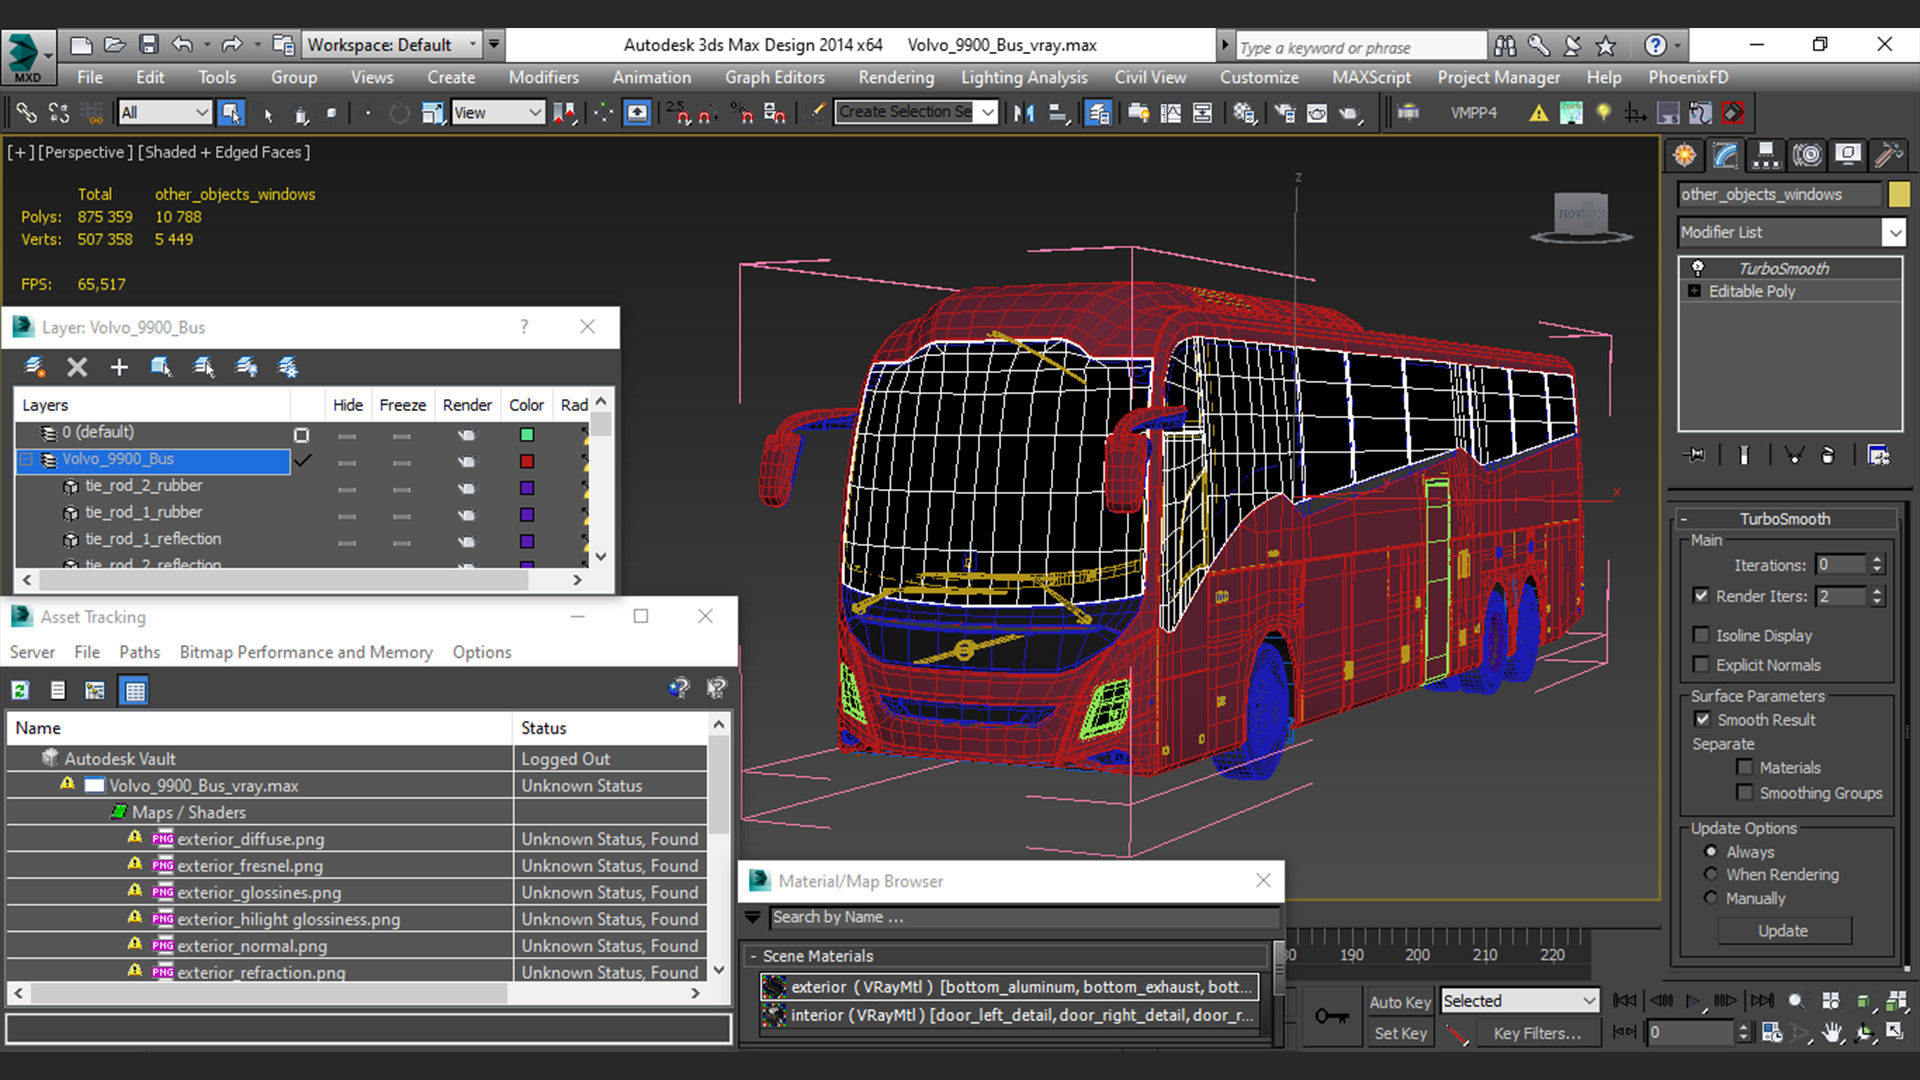Open Bitmap Performance and Memory menu
This screenshot has height=1080, width=1920.
click(x=306, y=652)
